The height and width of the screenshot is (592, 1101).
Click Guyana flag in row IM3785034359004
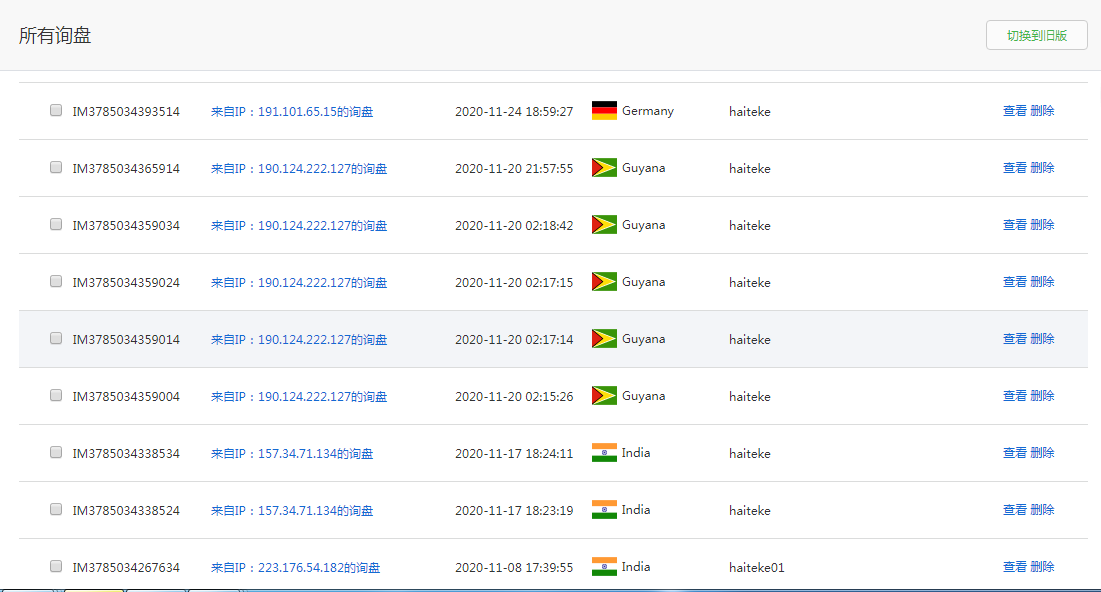[604, 396]
